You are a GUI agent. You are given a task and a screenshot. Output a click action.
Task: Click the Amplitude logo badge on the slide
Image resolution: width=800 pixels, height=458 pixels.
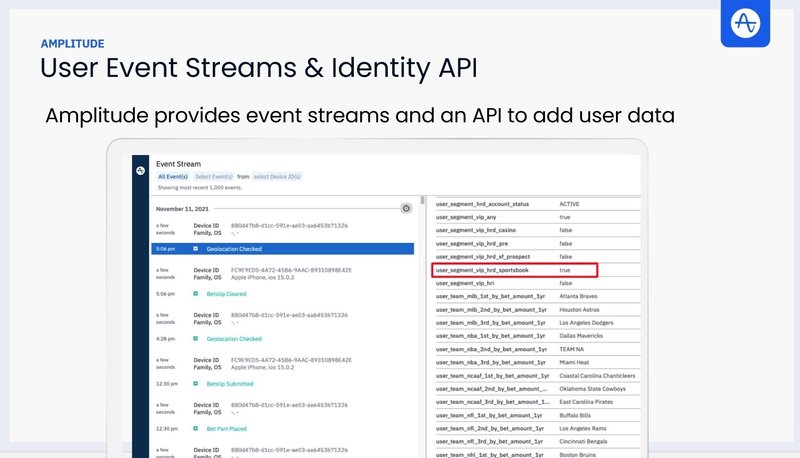point(745,23)
